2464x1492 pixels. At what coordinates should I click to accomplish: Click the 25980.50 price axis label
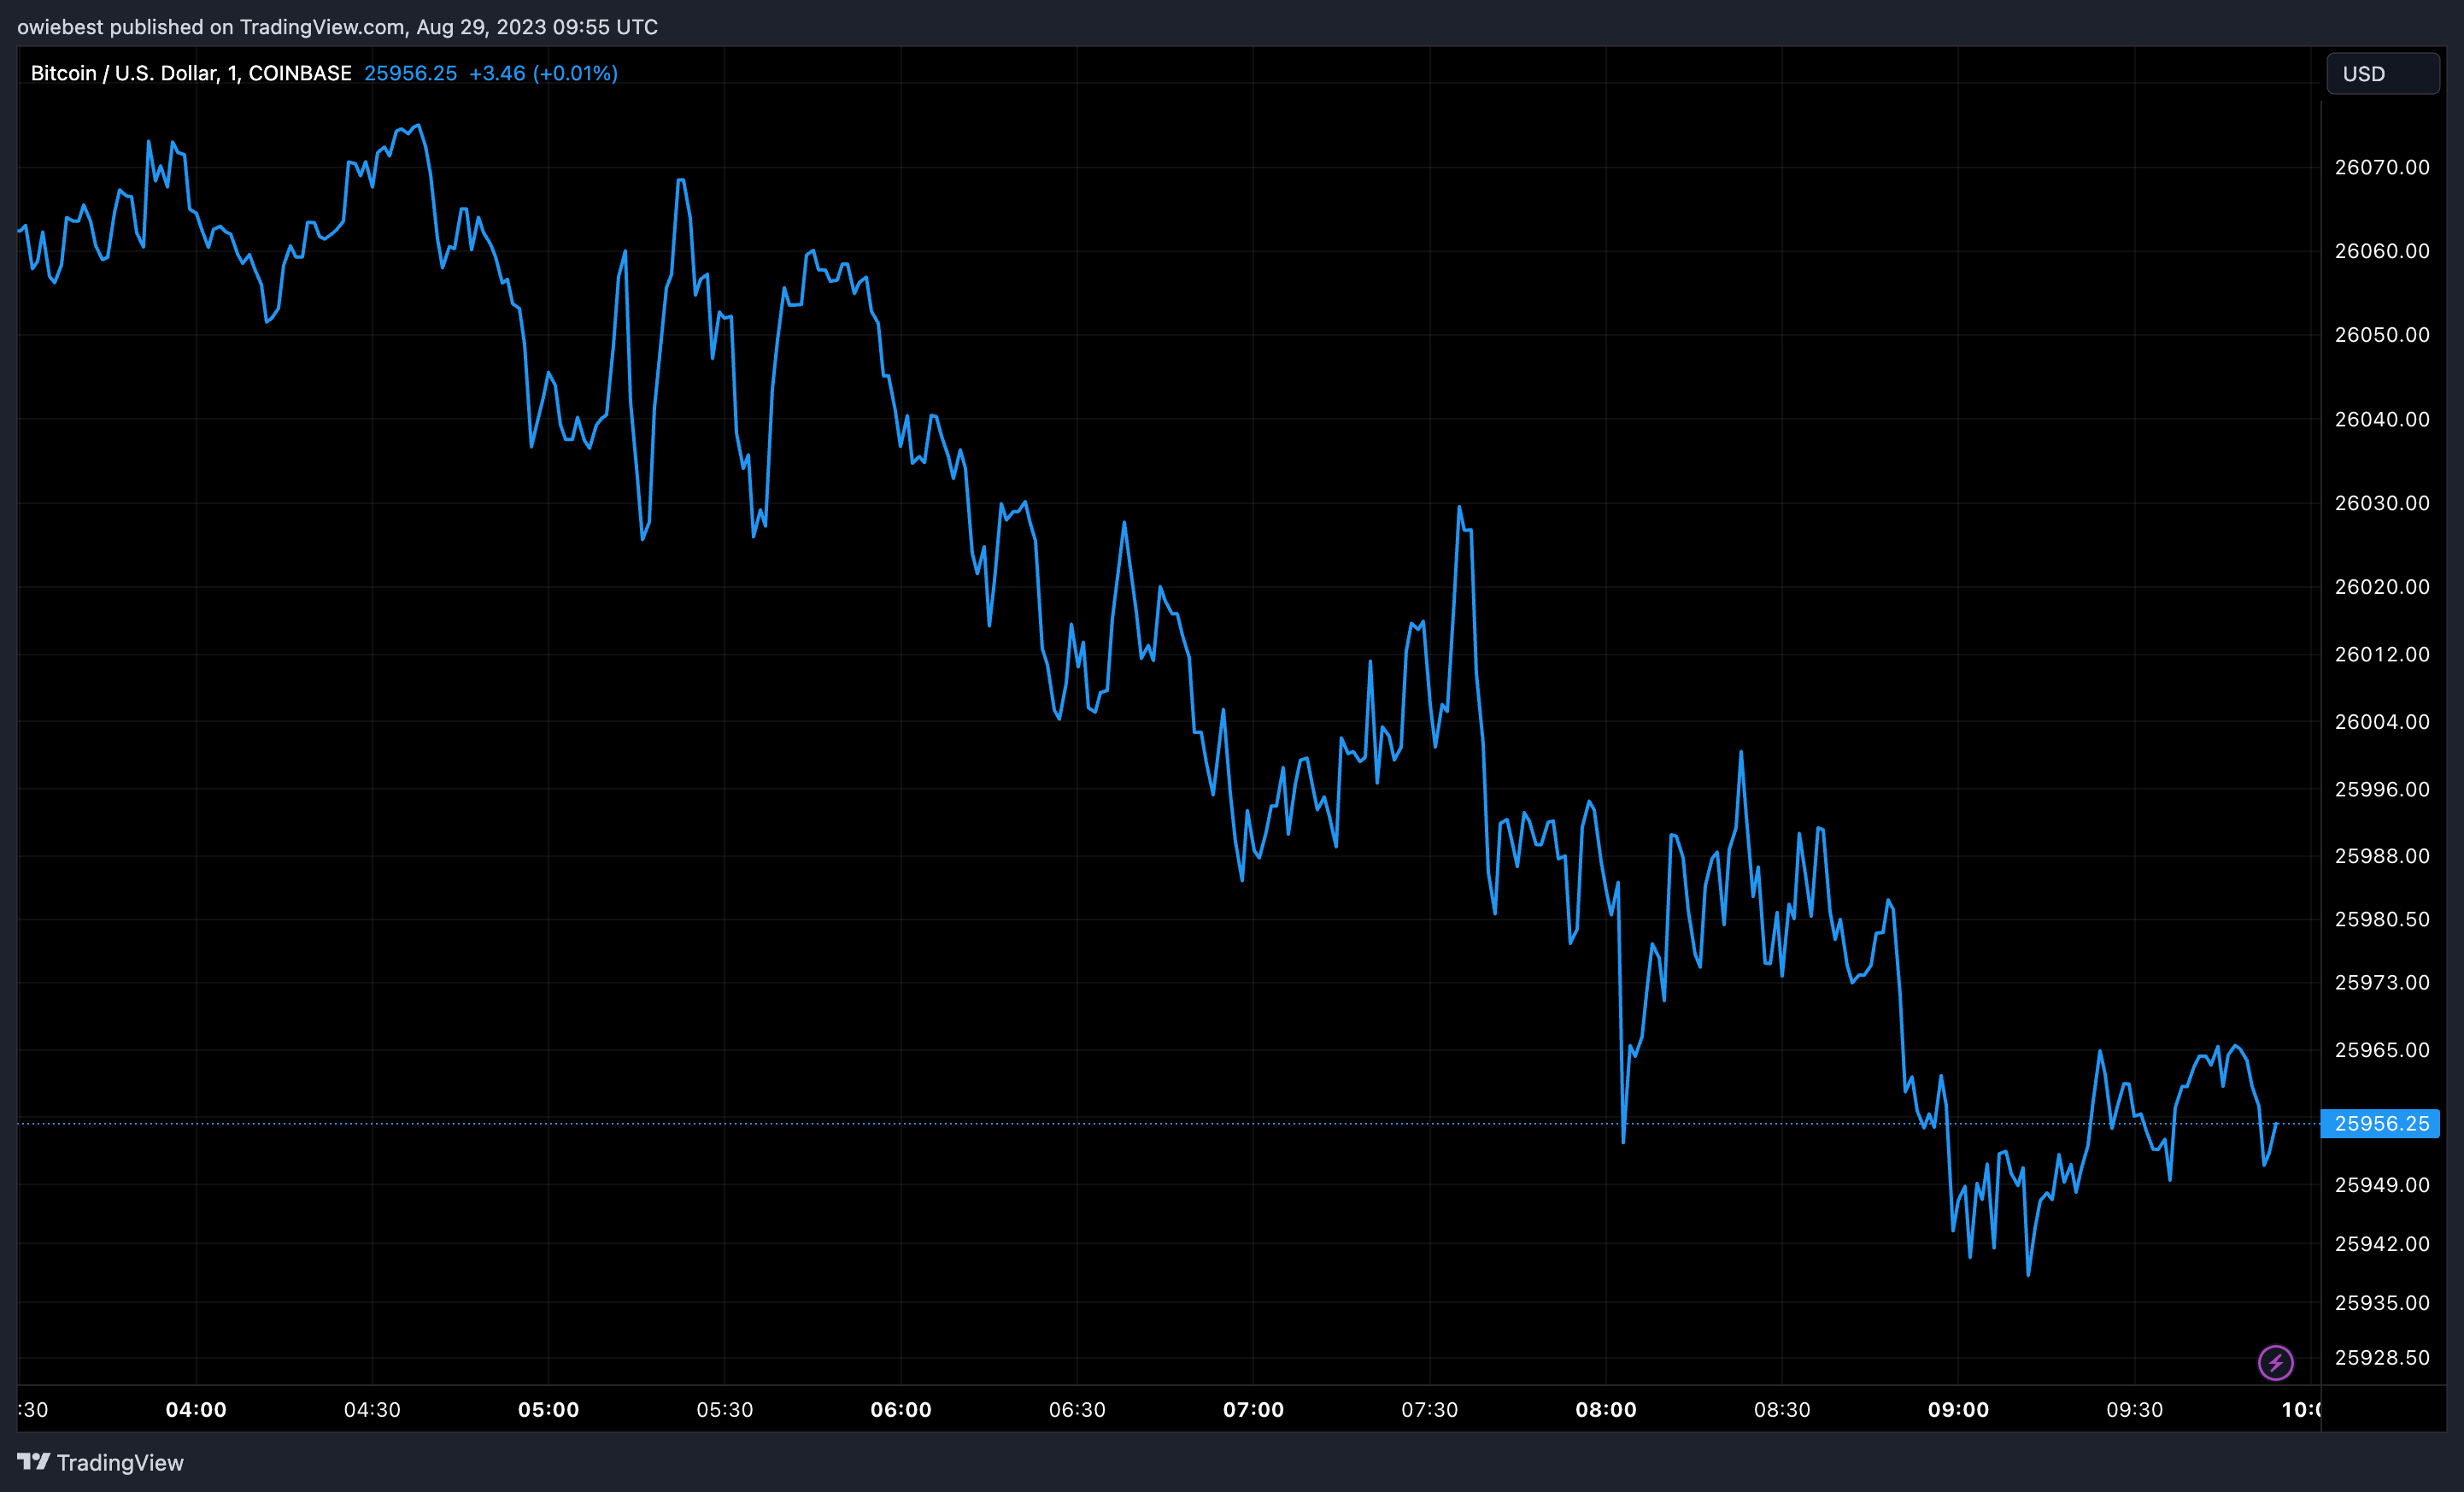click(2381, 919)
